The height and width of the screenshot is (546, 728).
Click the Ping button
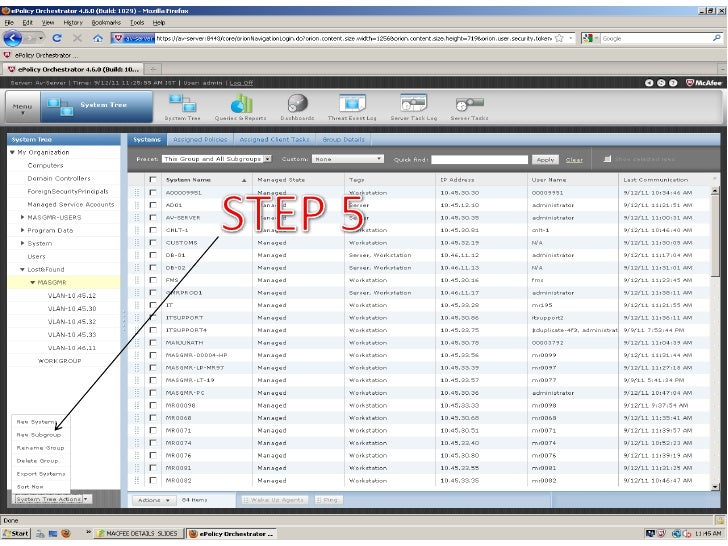pos(328,500)
